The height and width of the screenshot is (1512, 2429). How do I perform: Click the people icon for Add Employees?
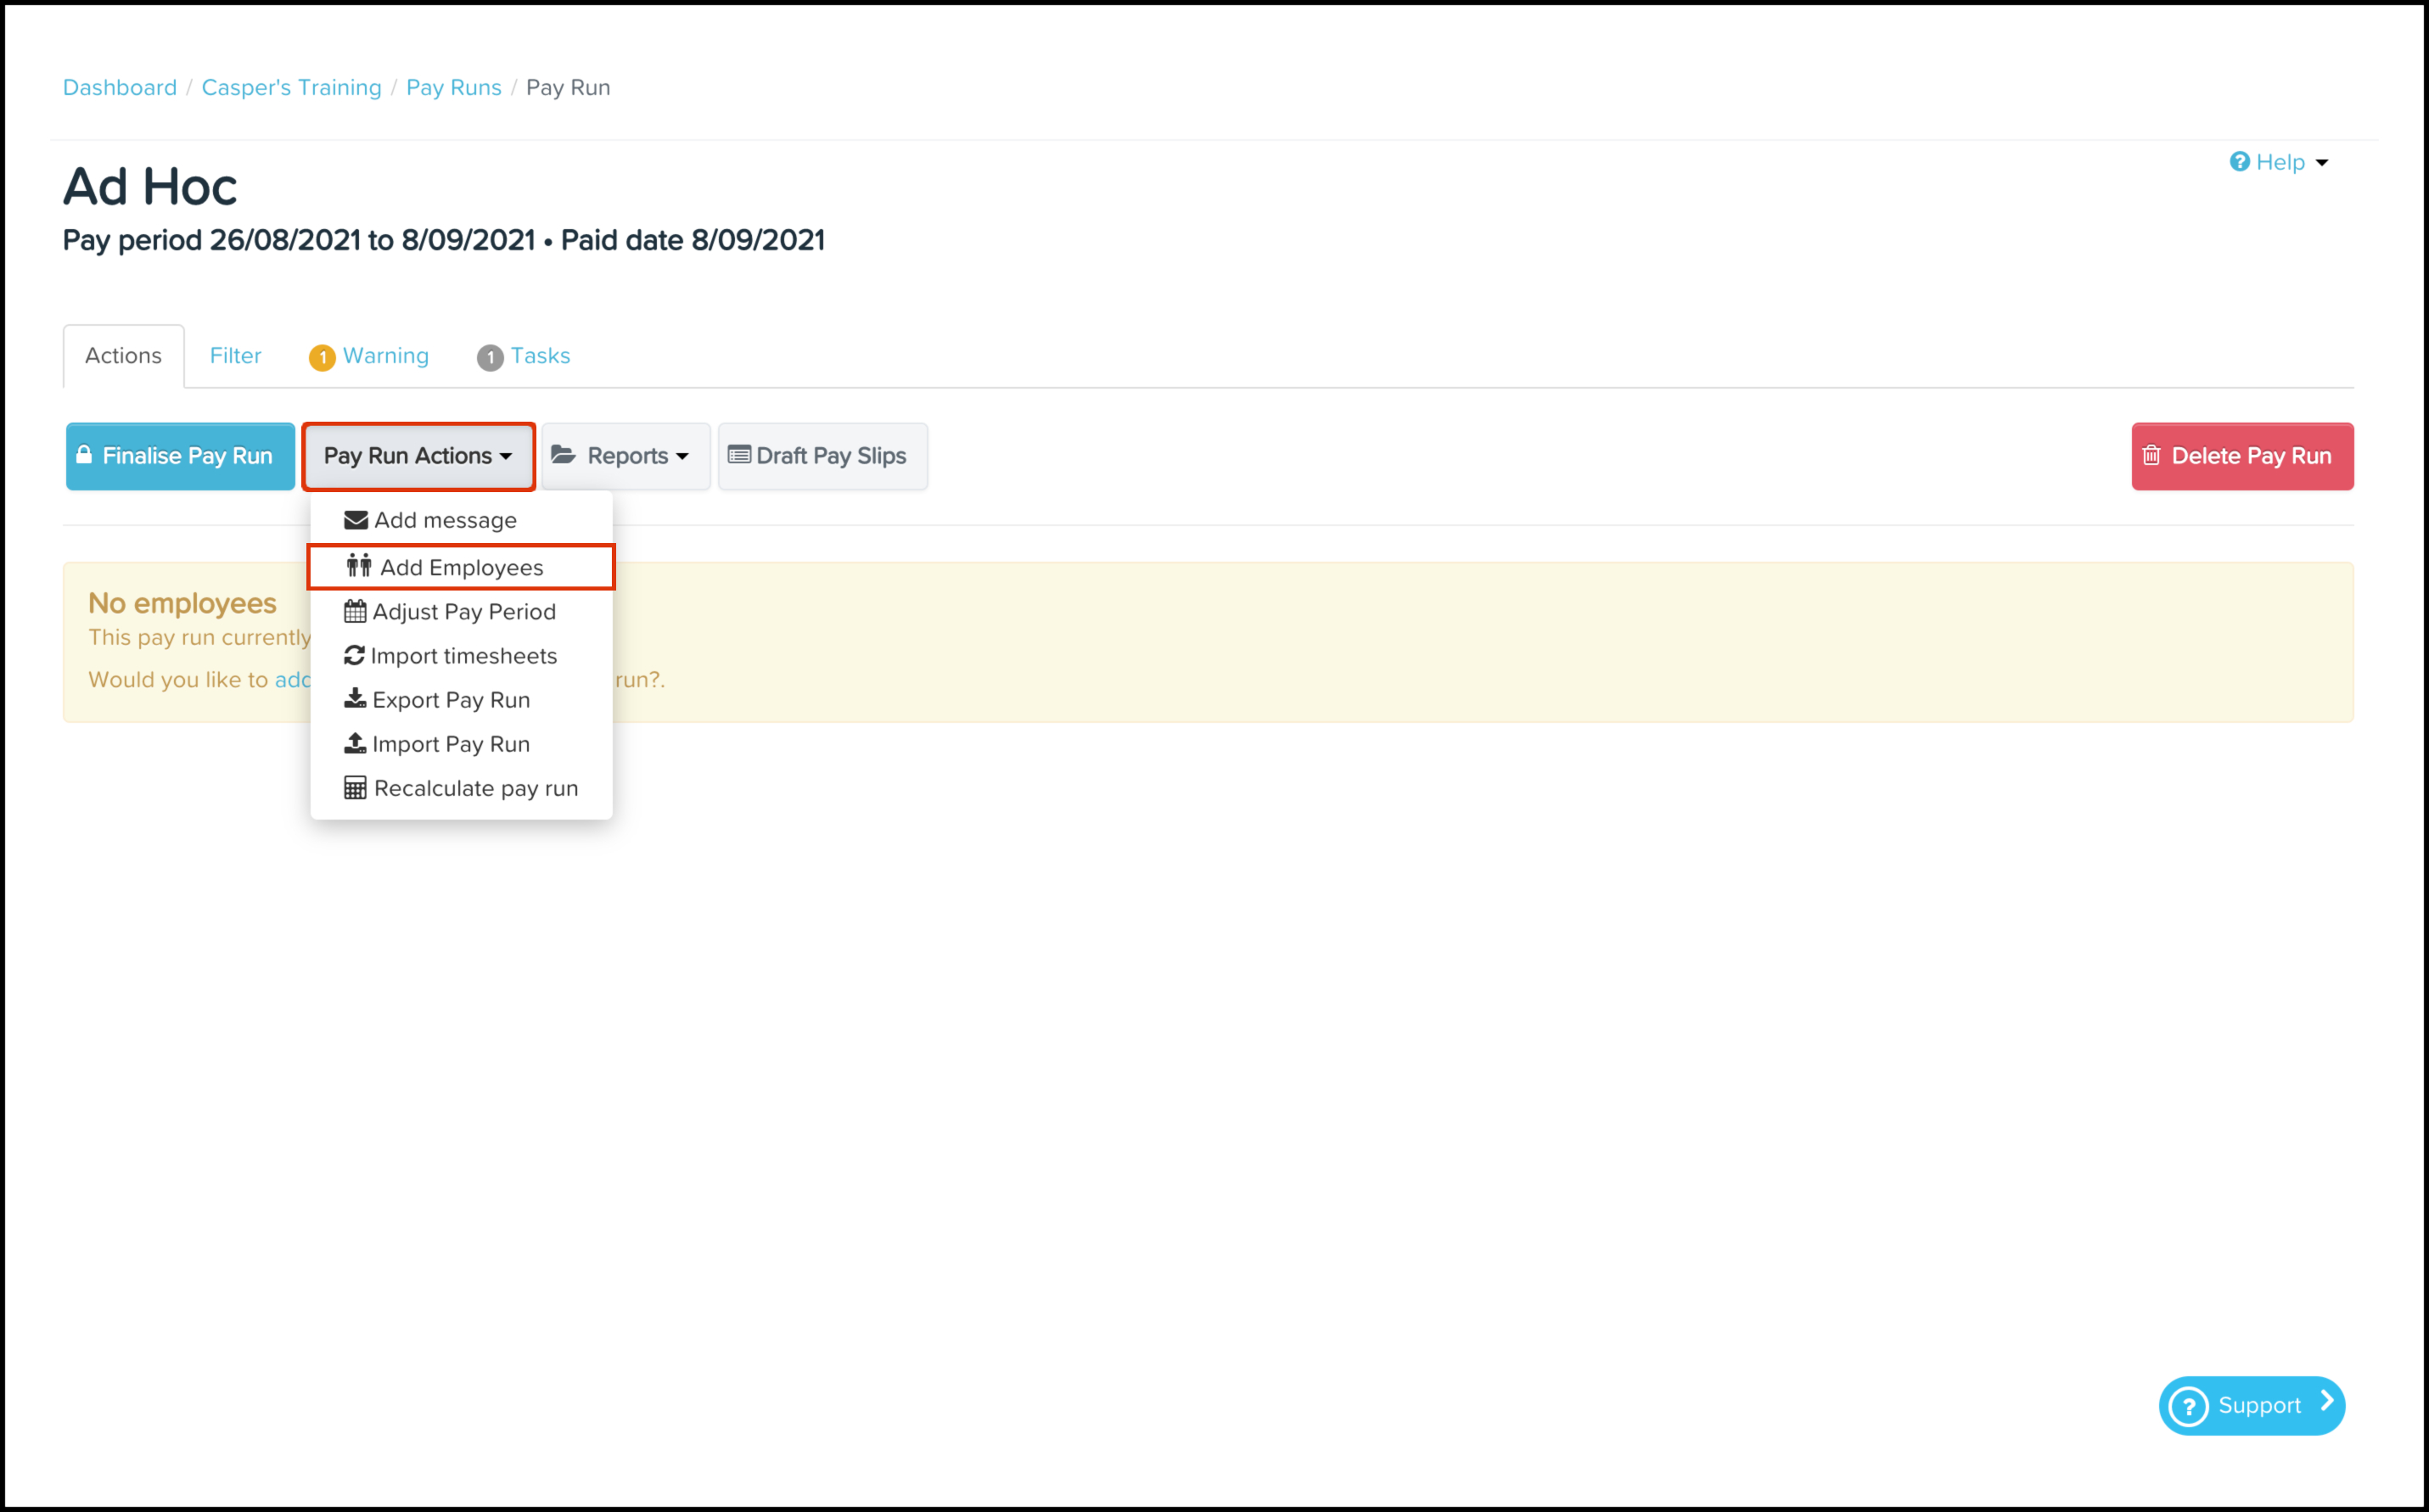[359, 567]
